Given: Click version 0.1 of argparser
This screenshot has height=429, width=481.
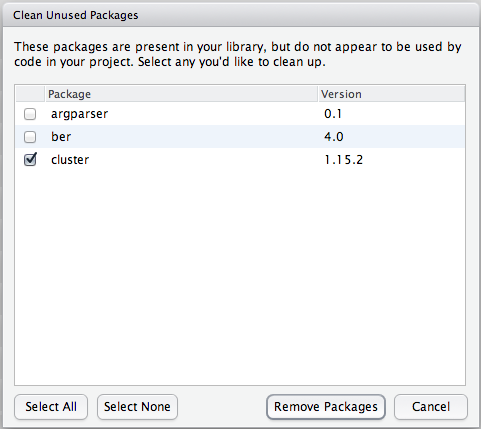Looking at the screenshot, I should click(333, 114).
